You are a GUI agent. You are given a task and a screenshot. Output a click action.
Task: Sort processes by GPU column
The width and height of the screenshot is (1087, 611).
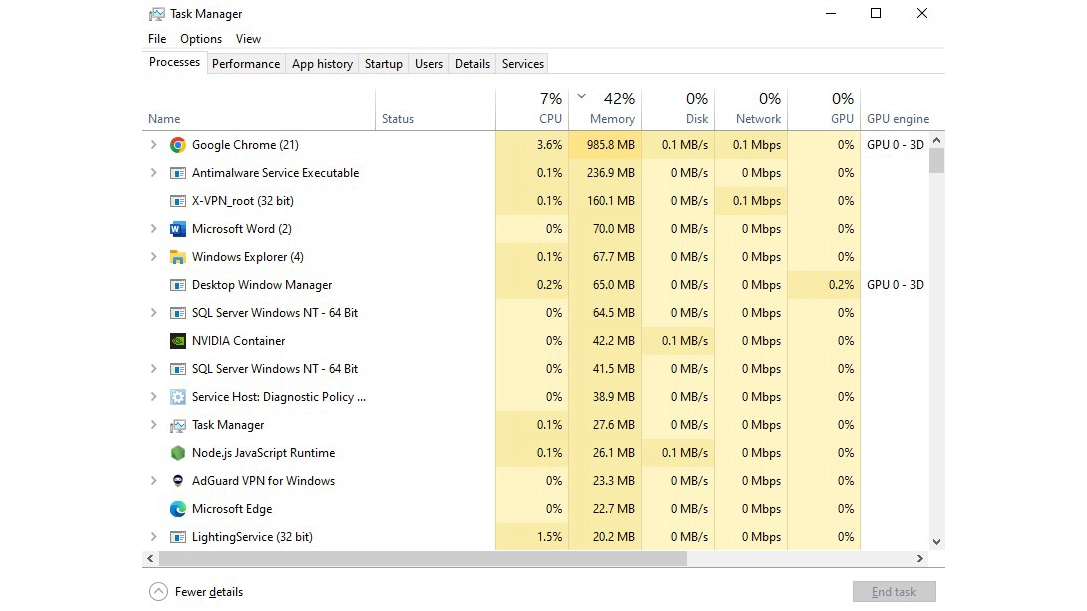click(x=824, y=110)
